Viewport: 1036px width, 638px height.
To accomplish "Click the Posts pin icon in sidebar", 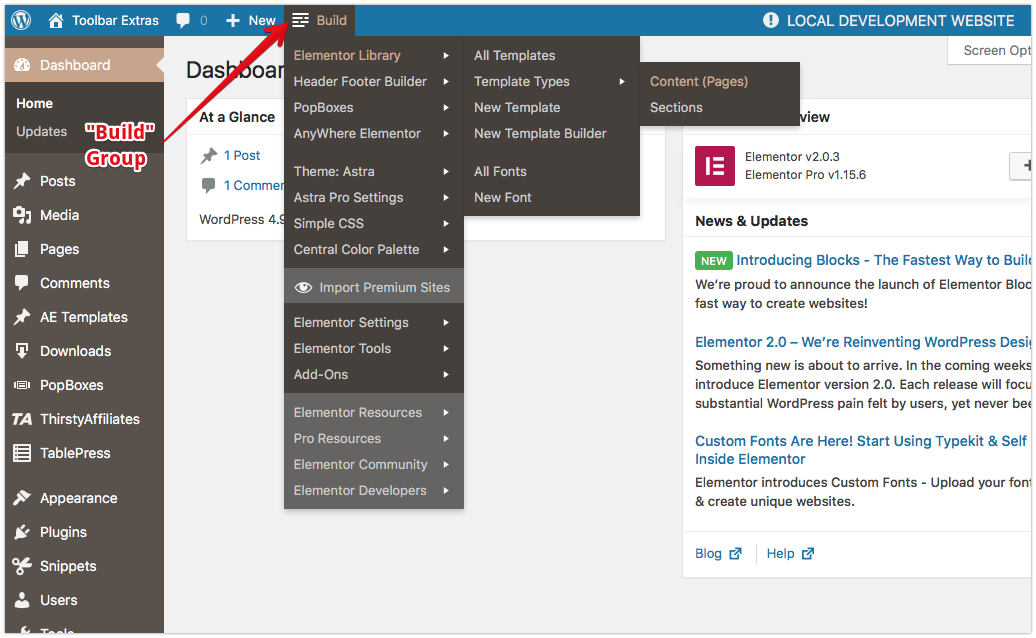I will pos(22,180).
